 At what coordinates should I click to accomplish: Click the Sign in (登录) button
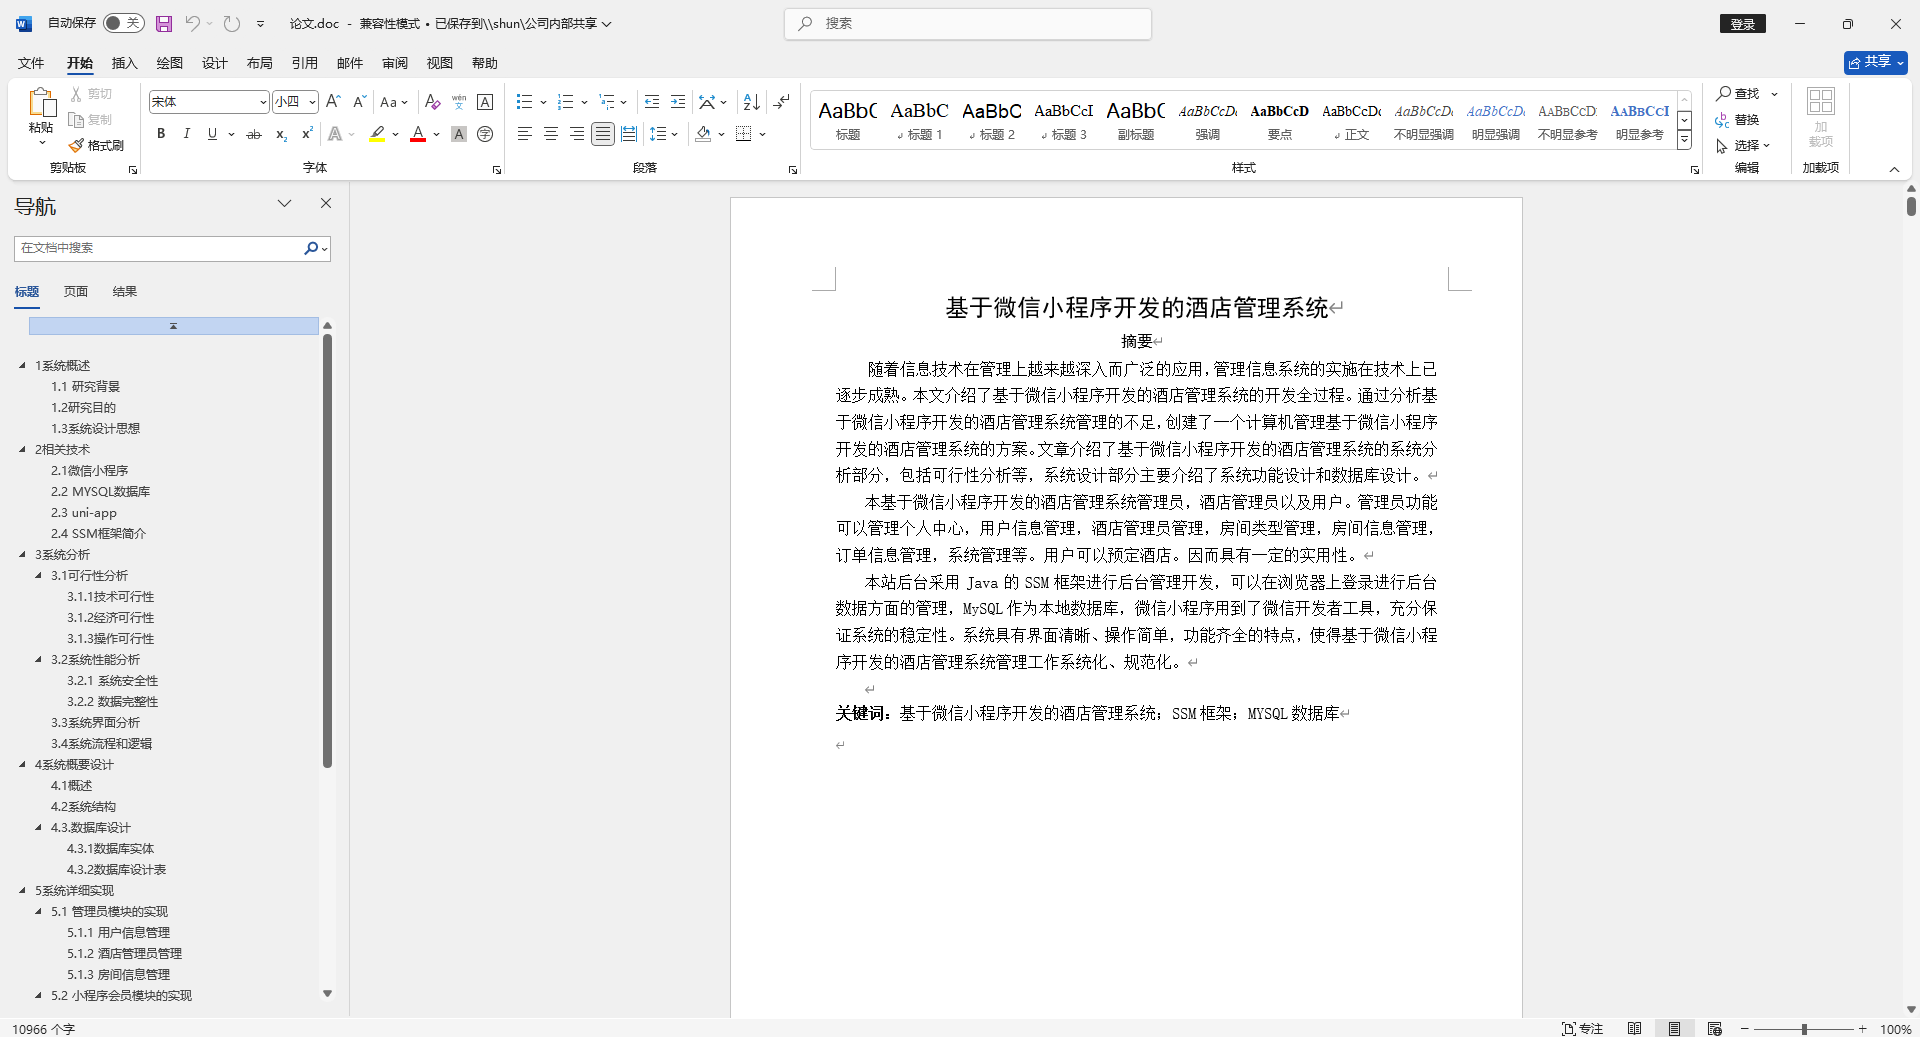(x=1743, y=24)
